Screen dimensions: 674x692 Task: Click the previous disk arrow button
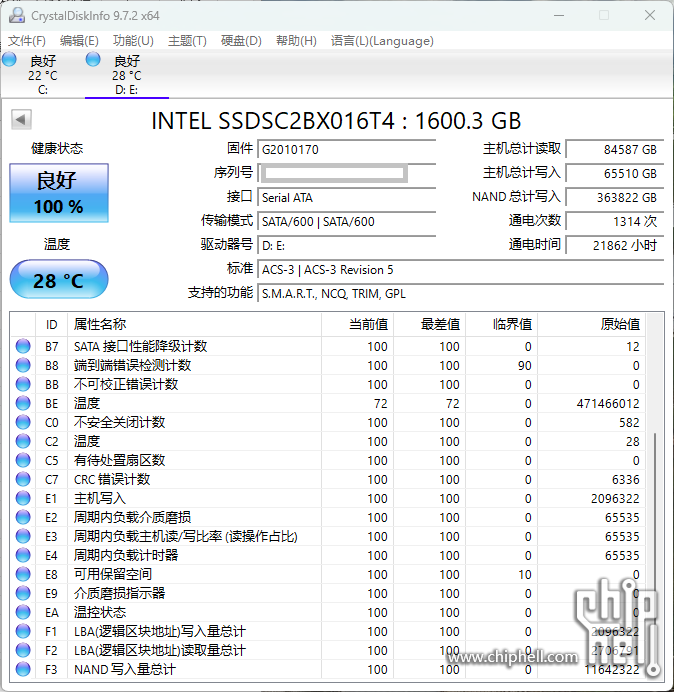point(21,120)
